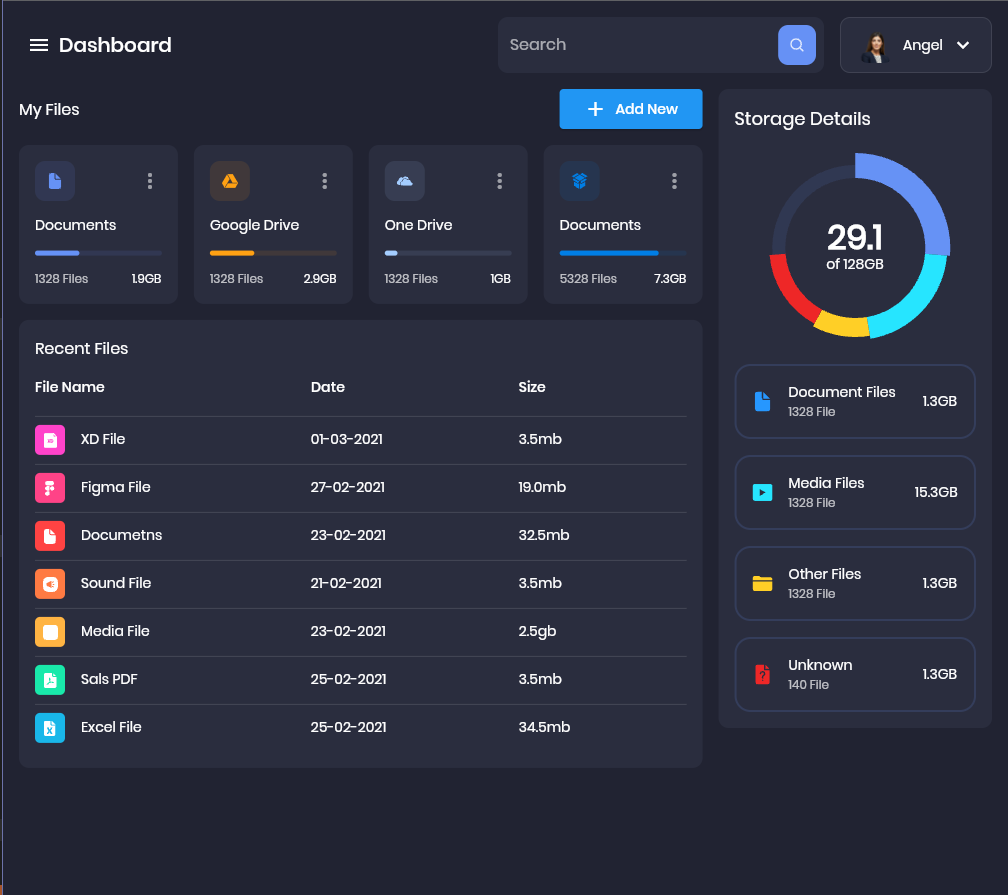Open the One Drive card three-dot menu

[x=500, y=181]
